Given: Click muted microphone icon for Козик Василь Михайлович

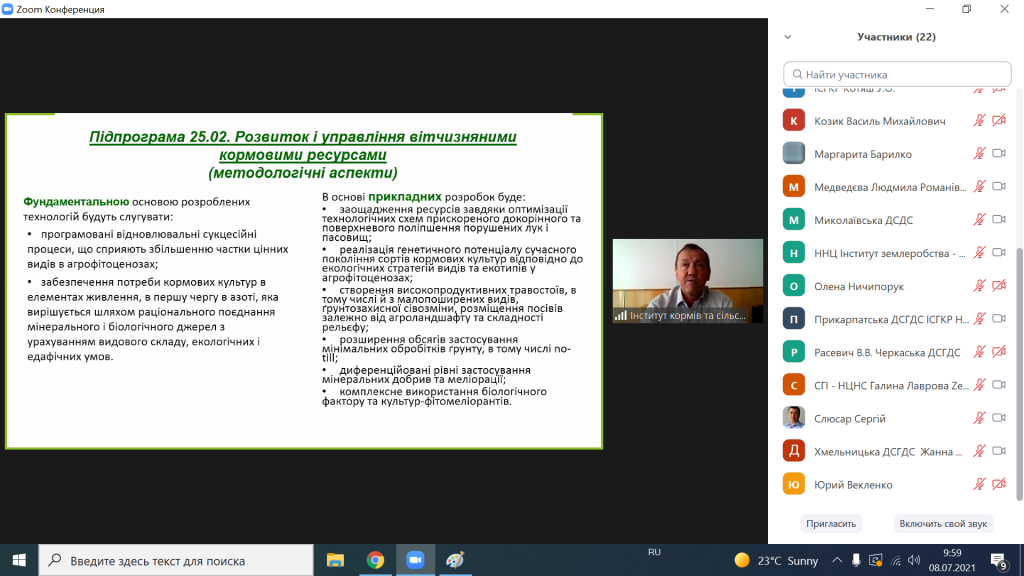Looking at the screenshot, I should (980, 121).
